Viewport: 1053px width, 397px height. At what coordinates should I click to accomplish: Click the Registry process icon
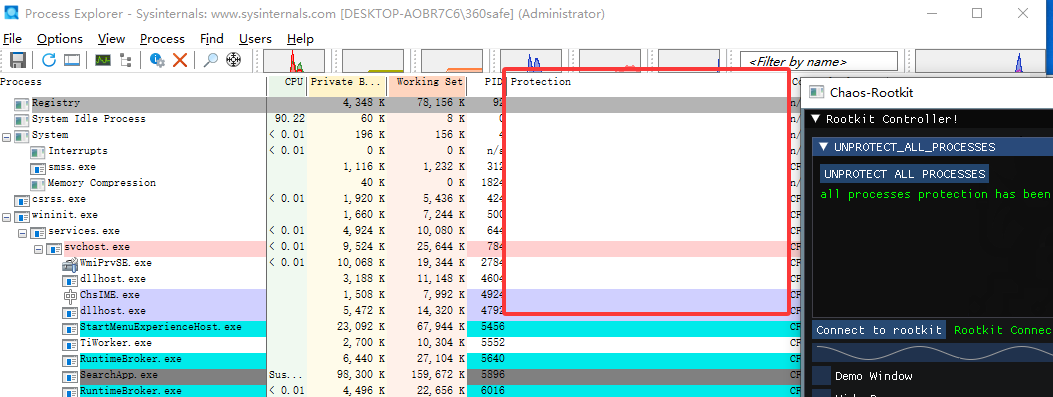coord(22,103)
